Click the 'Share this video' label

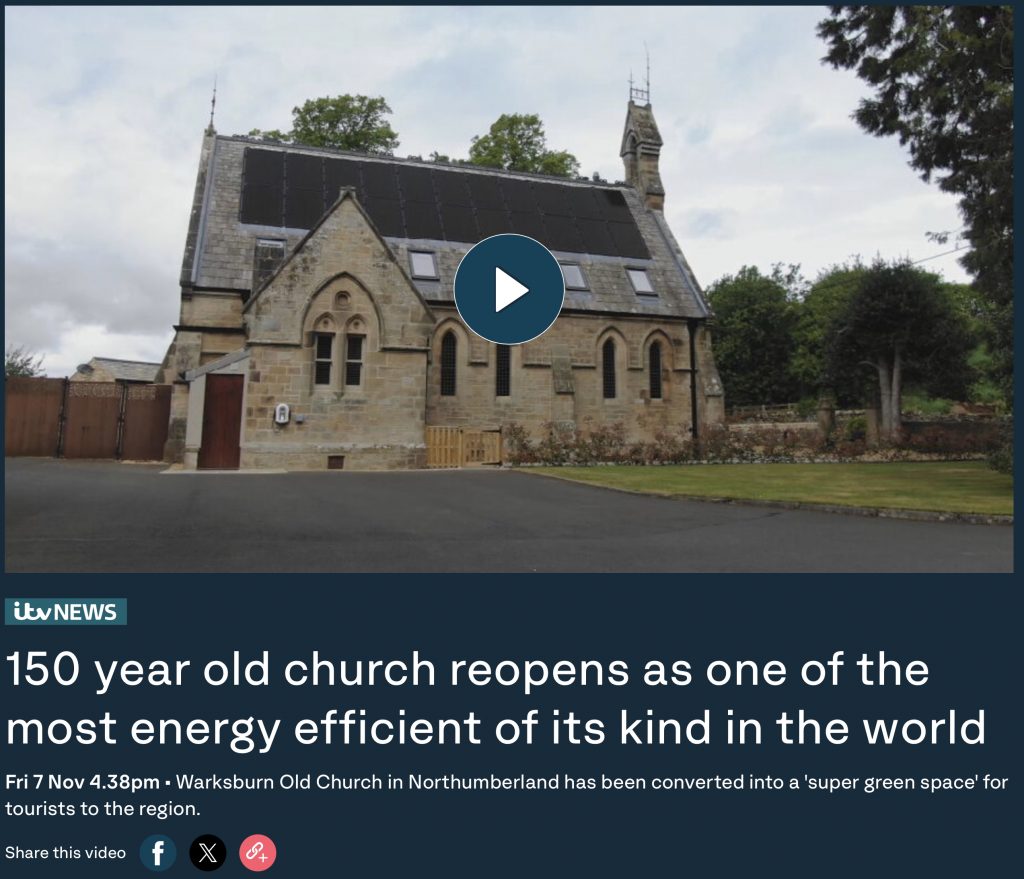point(65,852)
